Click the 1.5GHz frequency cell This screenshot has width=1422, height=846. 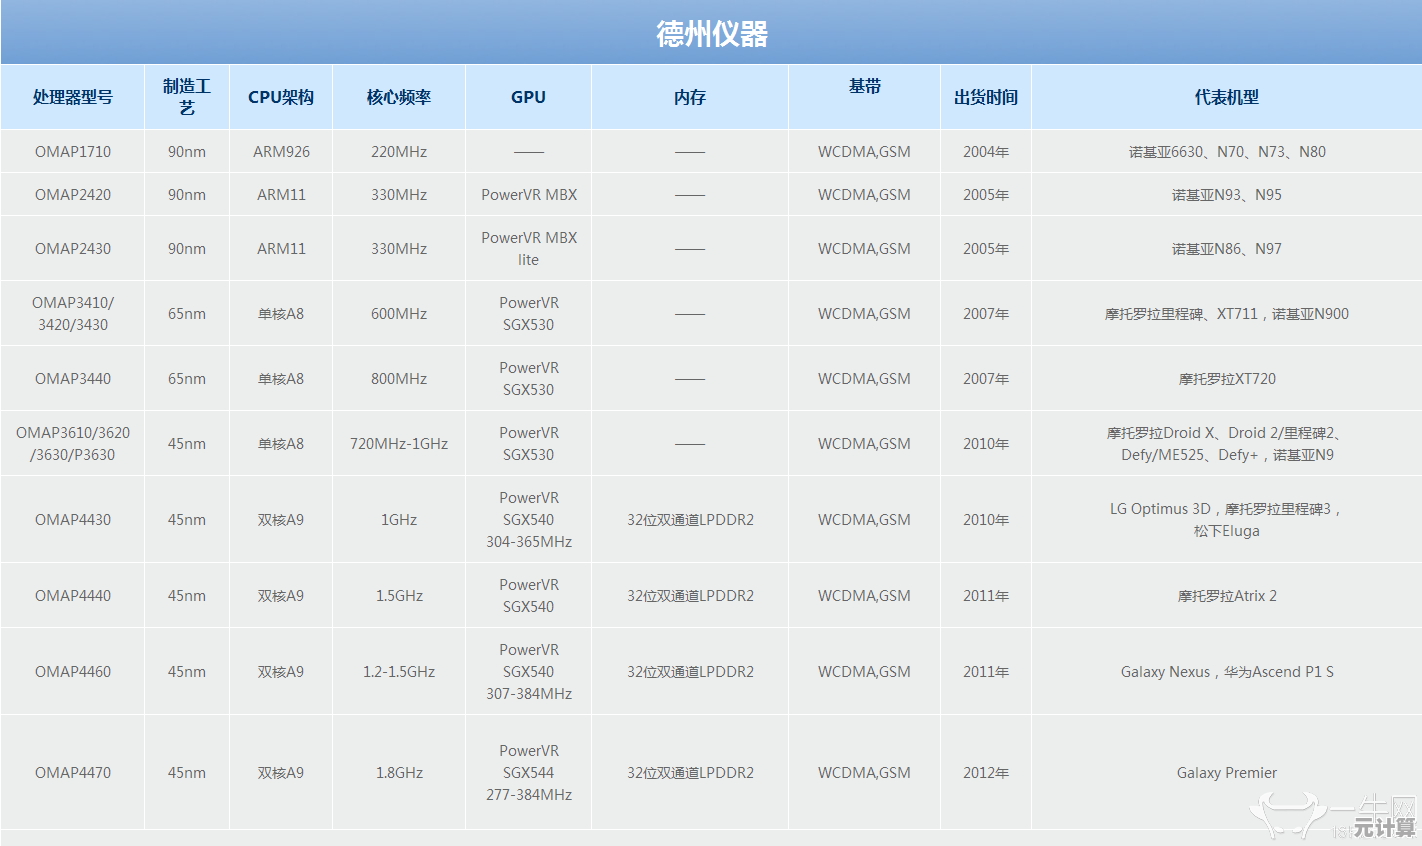(x=399, y=596)
